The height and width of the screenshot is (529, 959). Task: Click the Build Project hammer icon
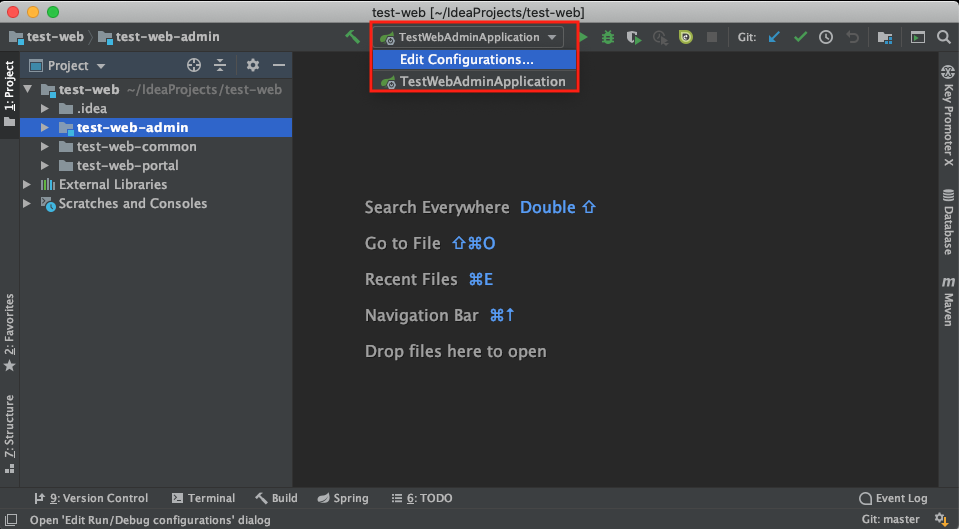(x=352, y=37)
